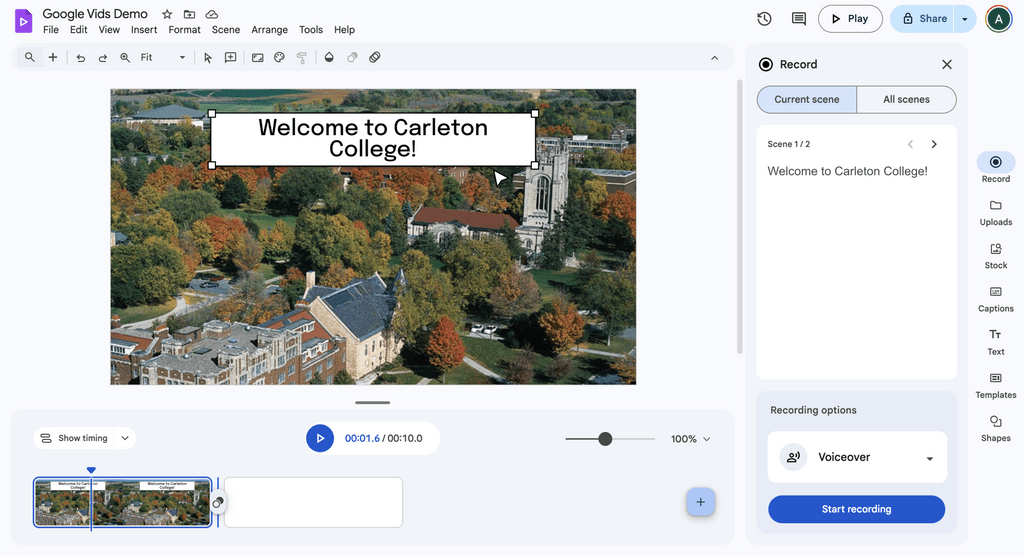Open the timeline 100% zoom dropdown

tap(690, 439)
